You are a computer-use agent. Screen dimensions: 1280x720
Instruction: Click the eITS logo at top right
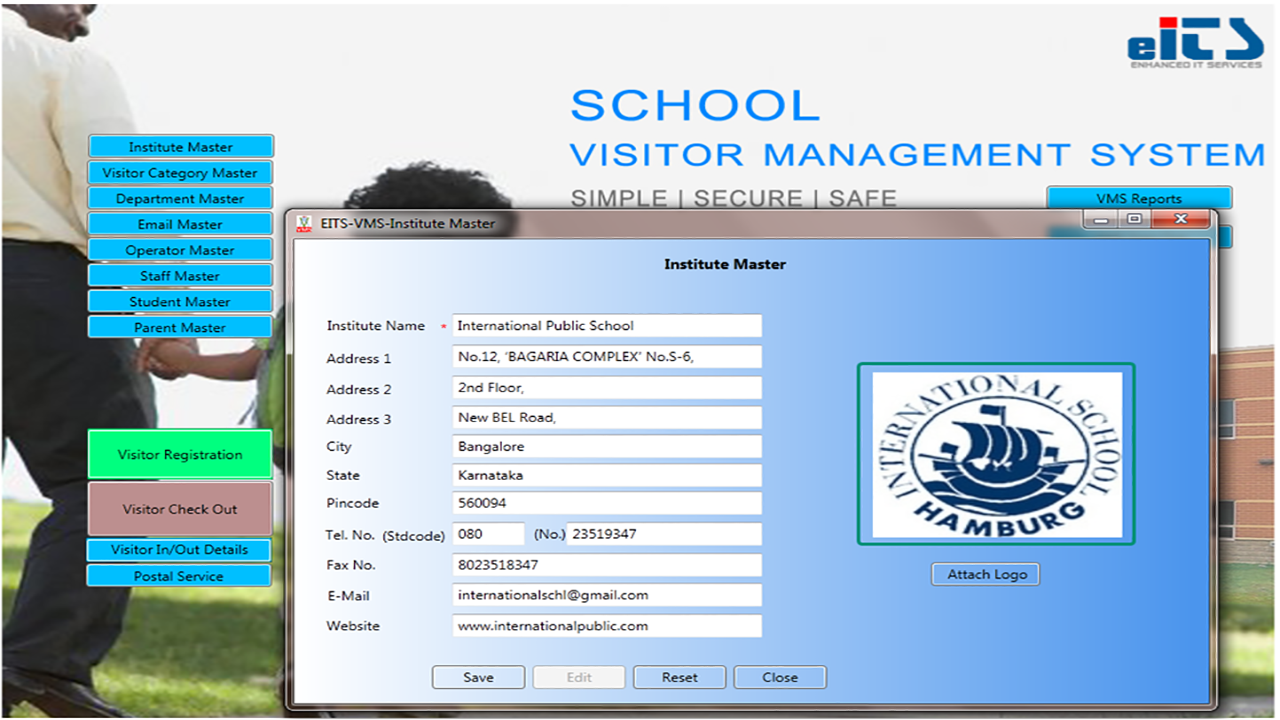pyautogui.click(x=1195, y=43)
